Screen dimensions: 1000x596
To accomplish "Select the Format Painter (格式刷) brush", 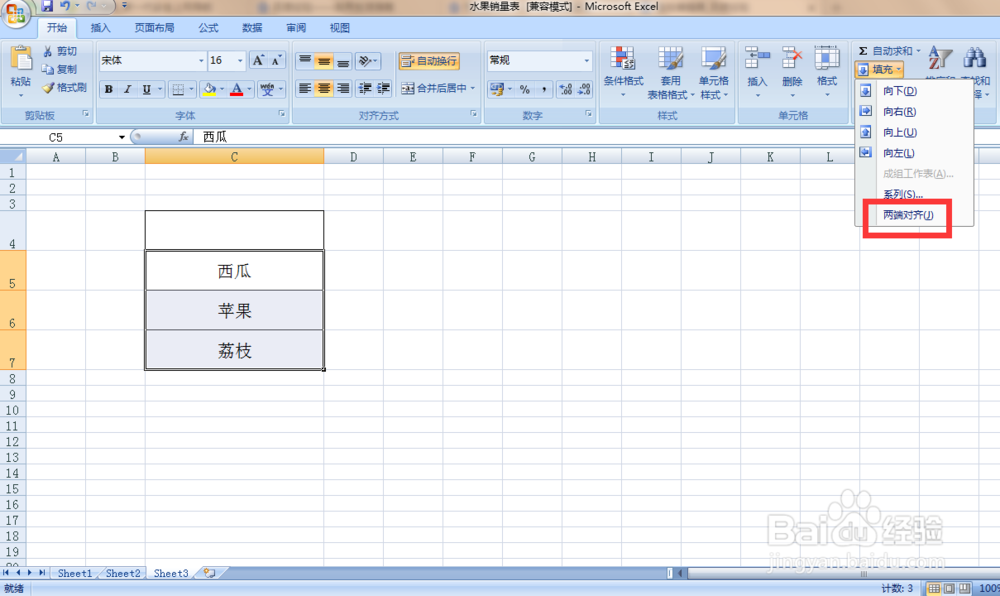I will point(64,87).
